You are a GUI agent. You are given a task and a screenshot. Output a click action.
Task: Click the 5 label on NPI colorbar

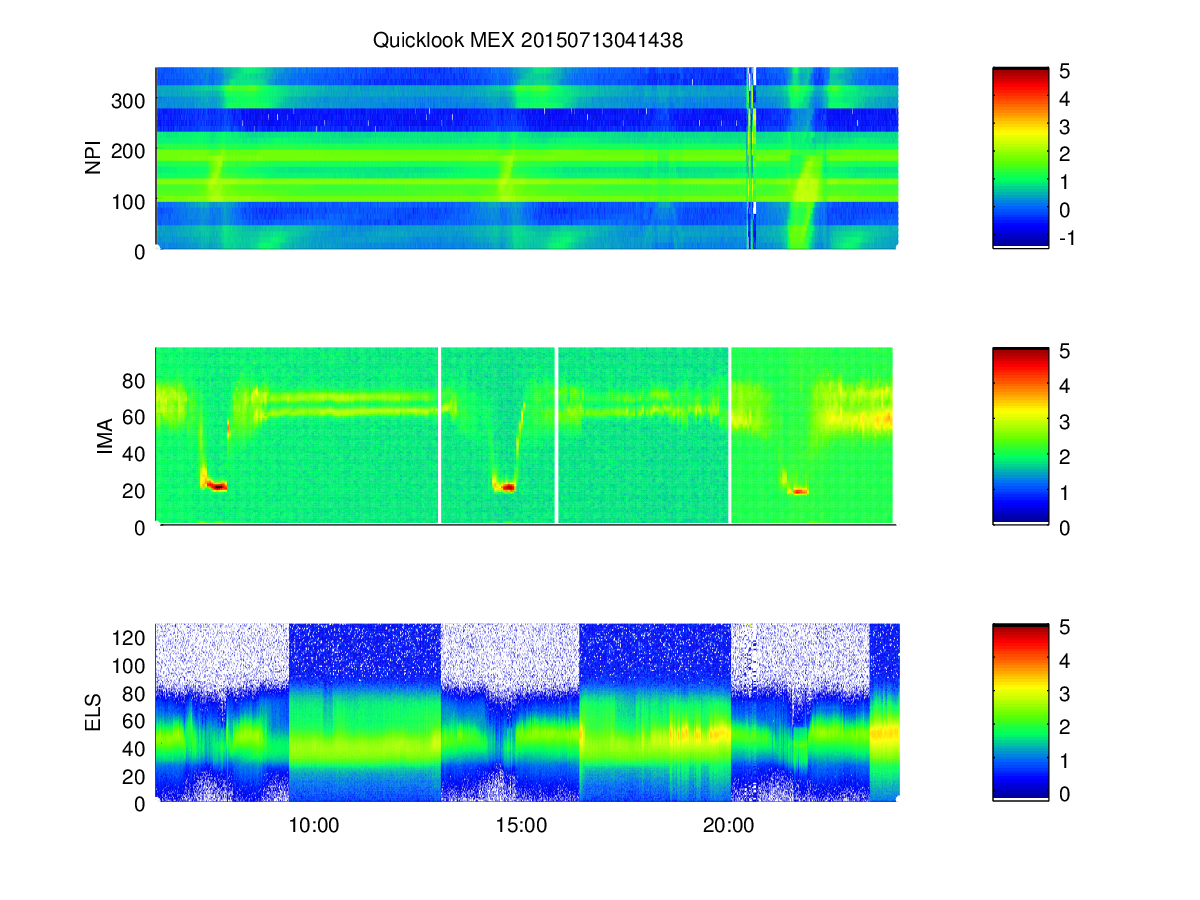(1066, 71)
